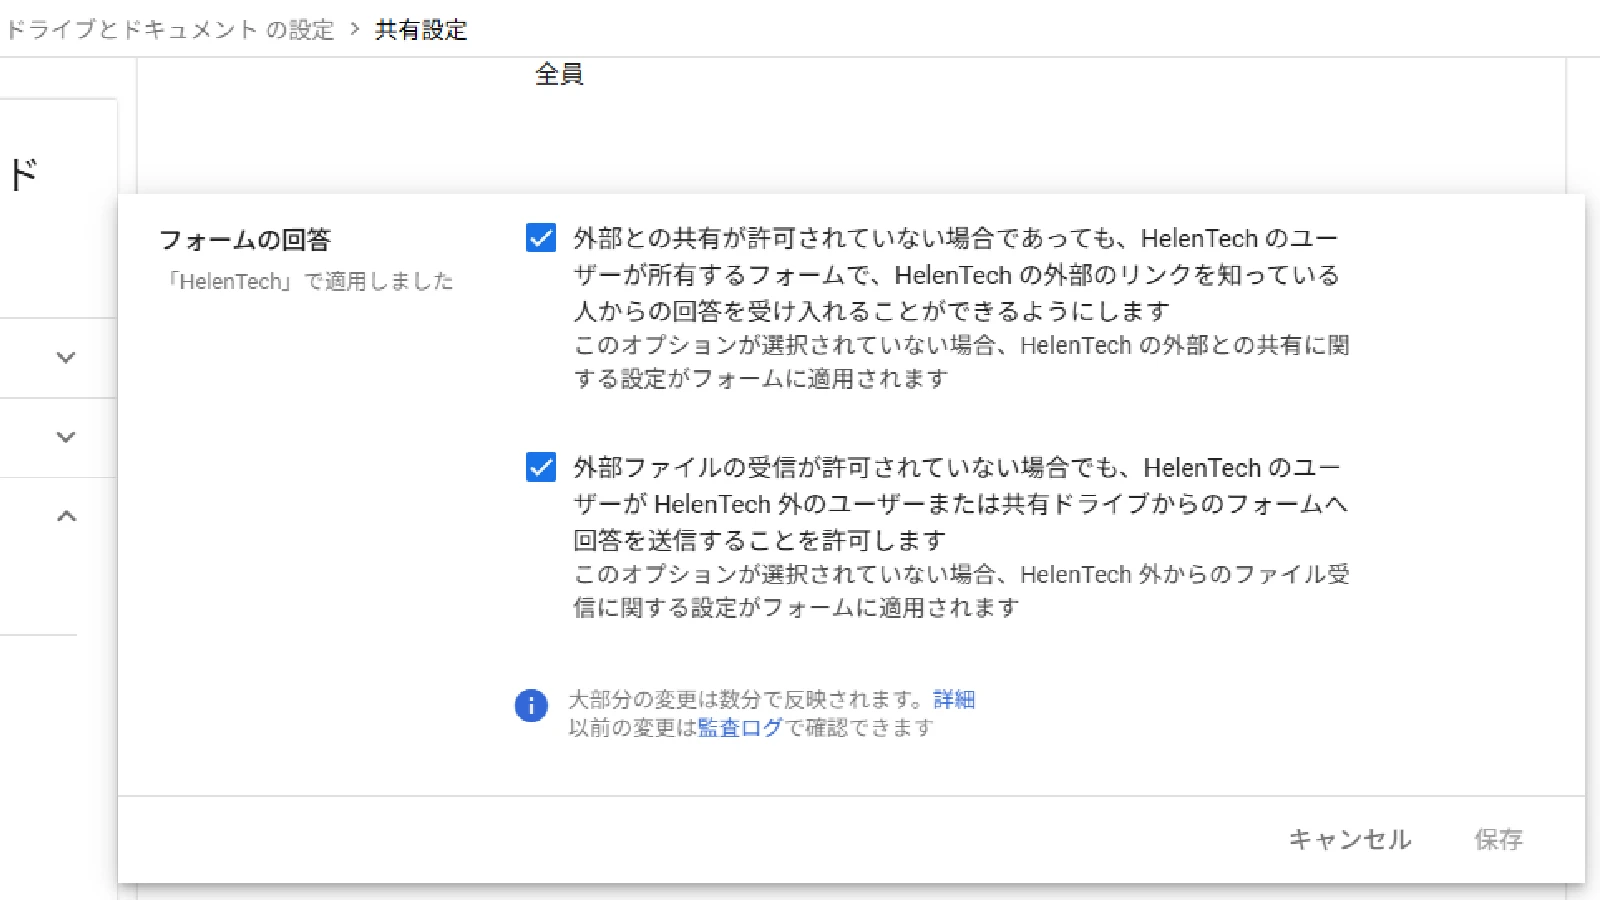Expand the second collapsed sidebar section chevron
Image resolution: width=1600 pixels, height=900 pixels.
[x=66, y=437]
